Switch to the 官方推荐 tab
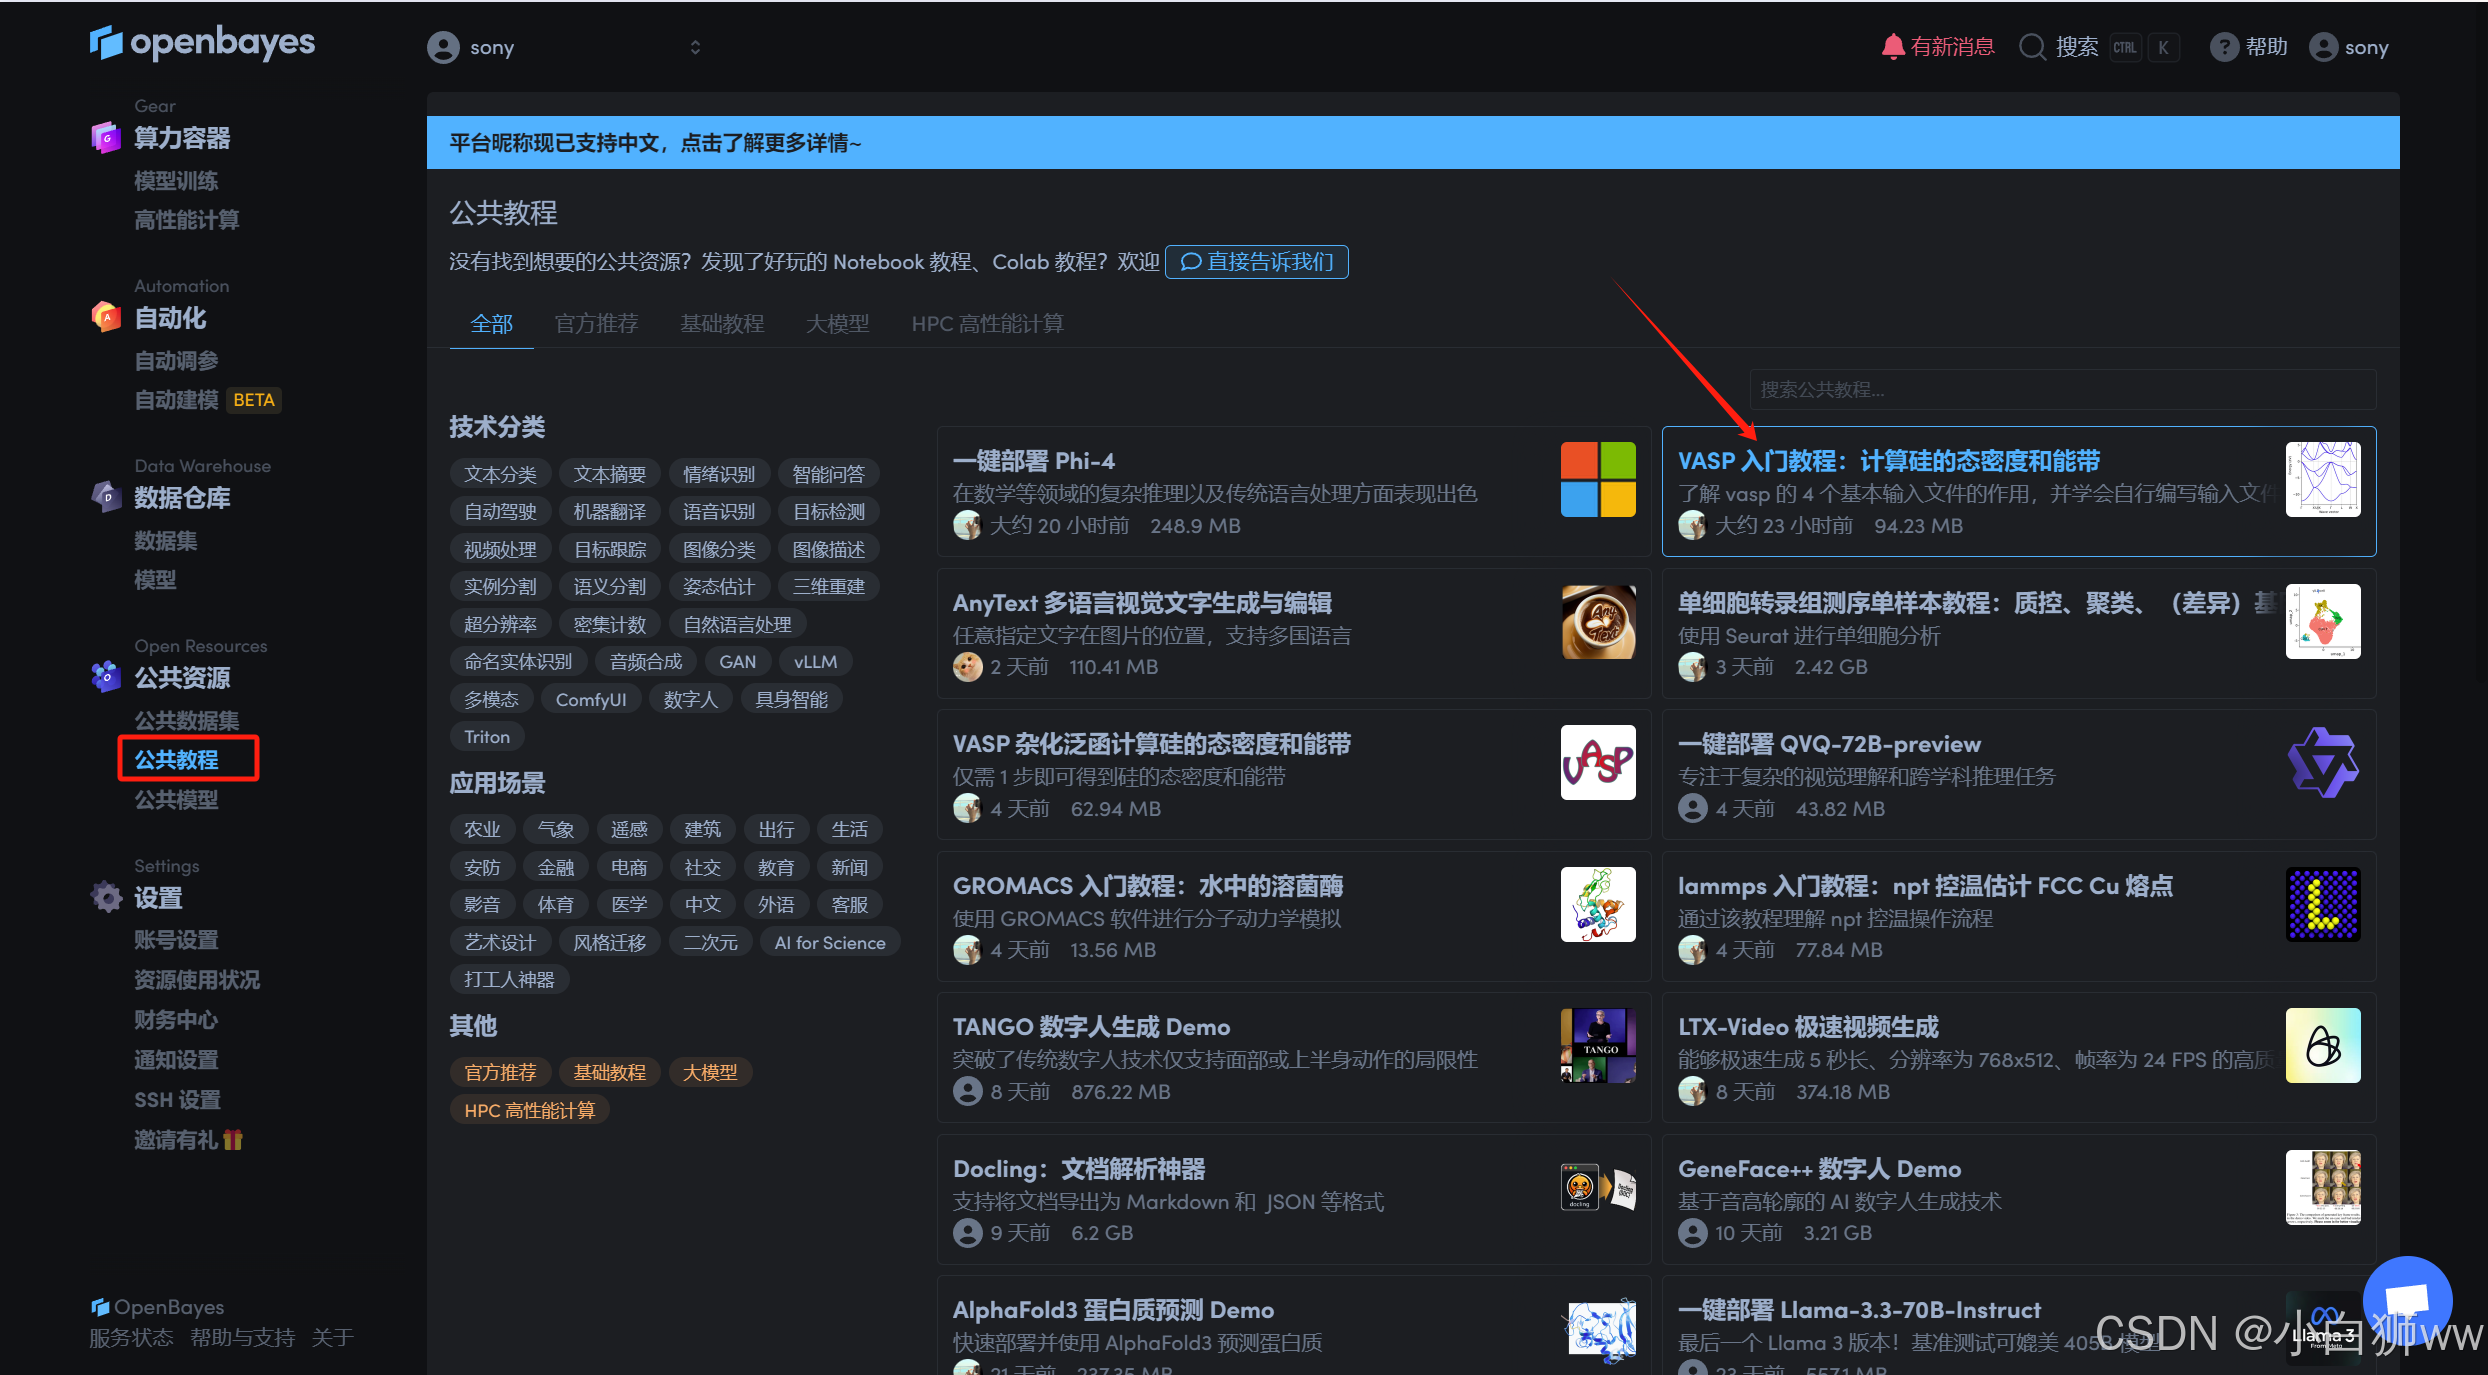The width and height of the screenshot is (2488, 1375). pyautogui.click(x=596, y=324)
